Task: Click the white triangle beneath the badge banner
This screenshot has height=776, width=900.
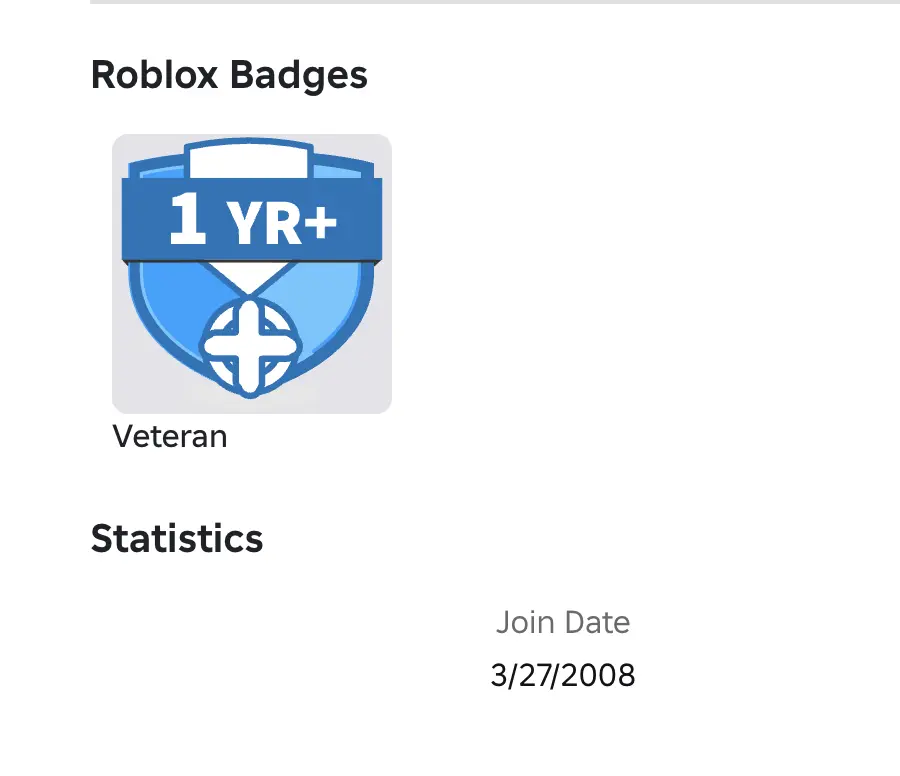Action: tap(250, 277)
